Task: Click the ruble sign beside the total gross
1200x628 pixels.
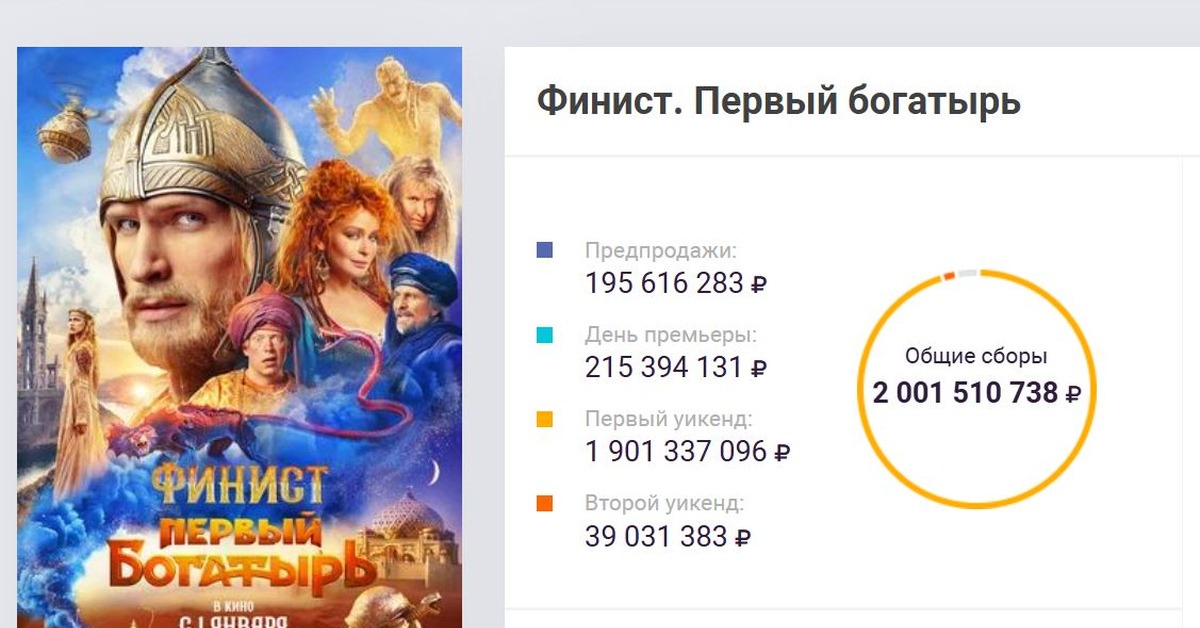Action: coord(1074,394)
